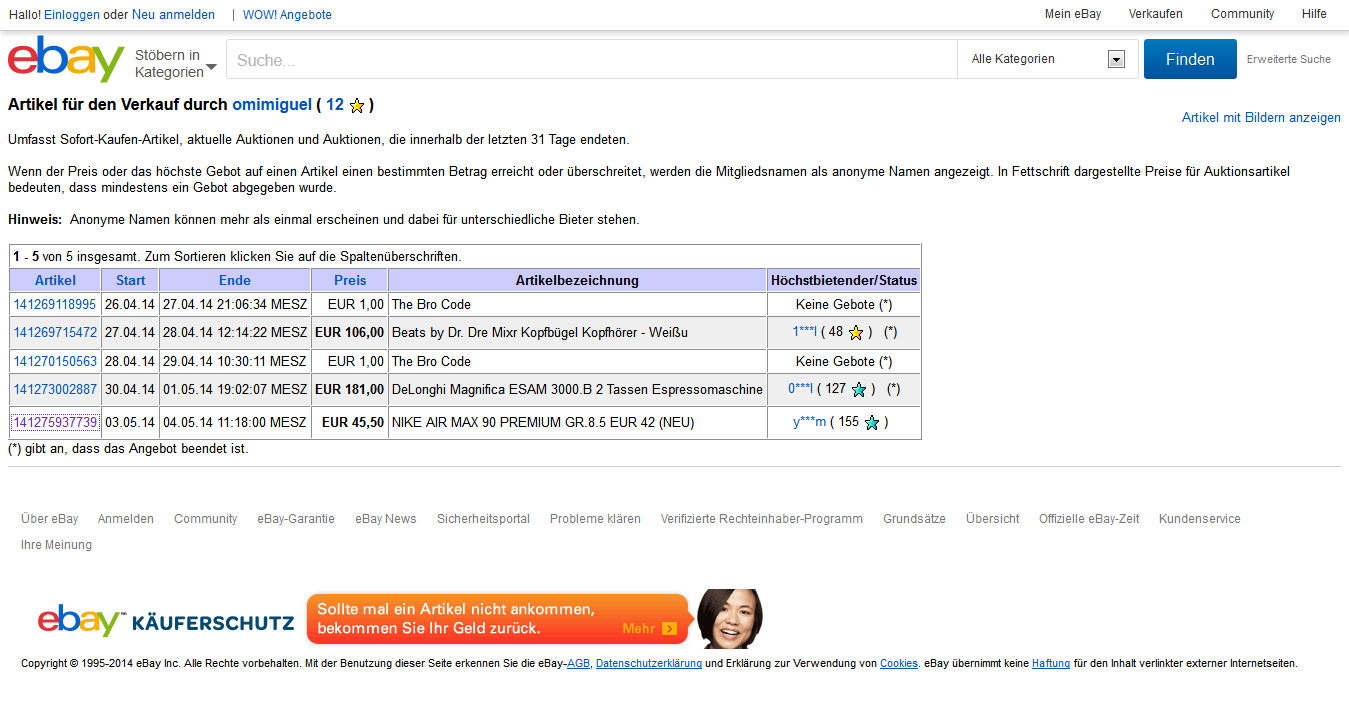This screenshot has height=722, width=1349.
Task: Click into the Suche search field
Action: coord(592,60)
